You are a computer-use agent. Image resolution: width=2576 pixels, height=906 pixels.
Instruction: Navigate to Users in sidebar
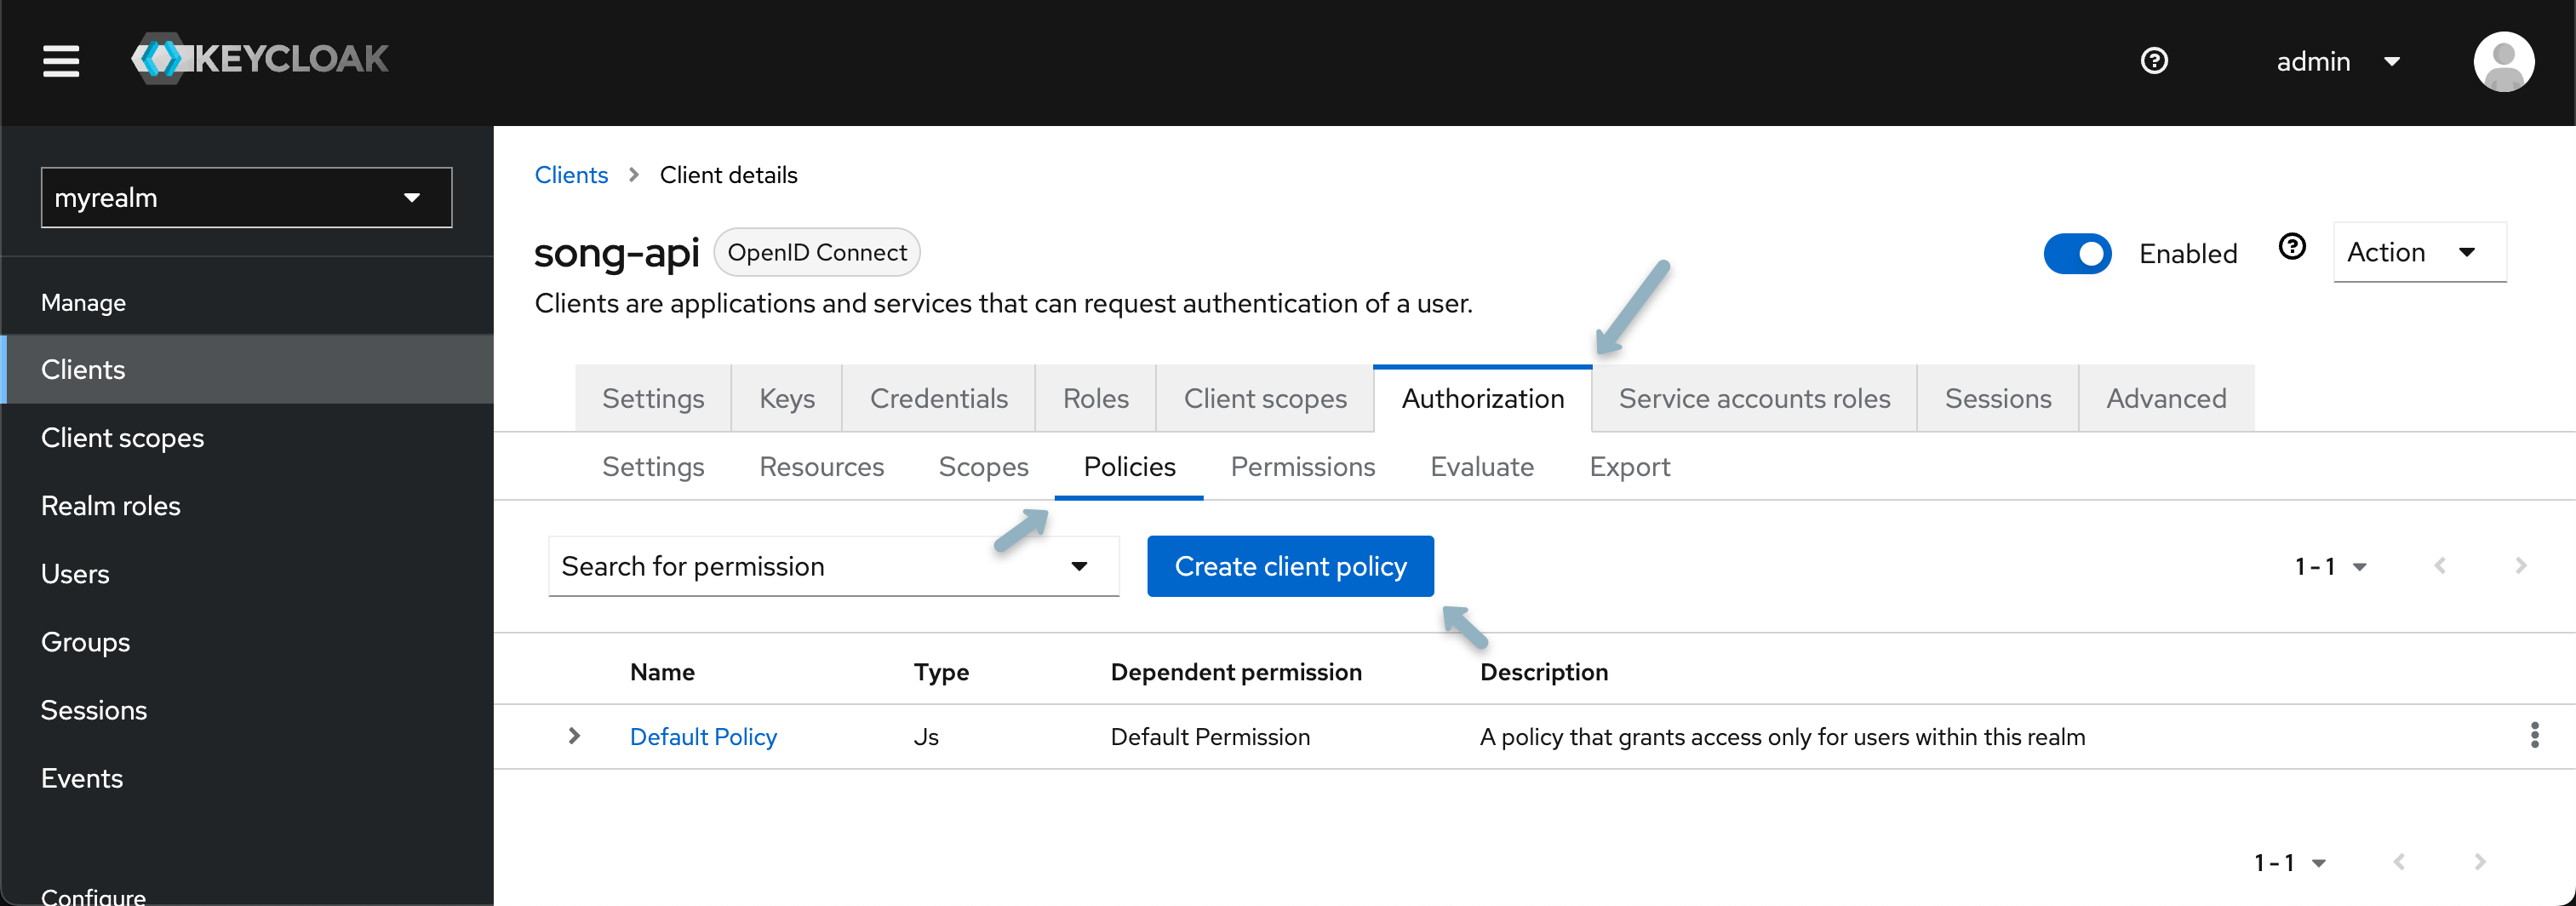pyautogui.click(x=75, y=574)
